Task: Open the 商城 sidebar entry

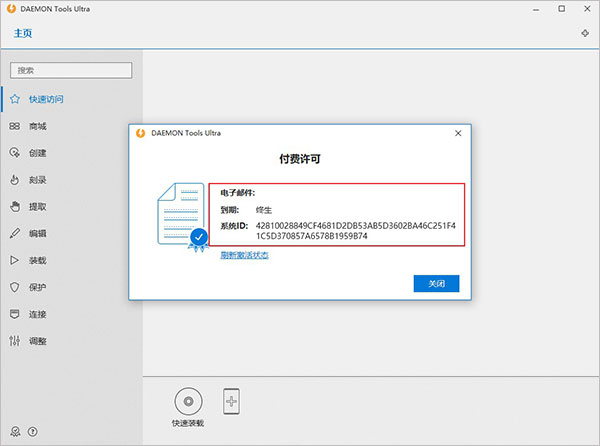Action: tap(38, 126)
